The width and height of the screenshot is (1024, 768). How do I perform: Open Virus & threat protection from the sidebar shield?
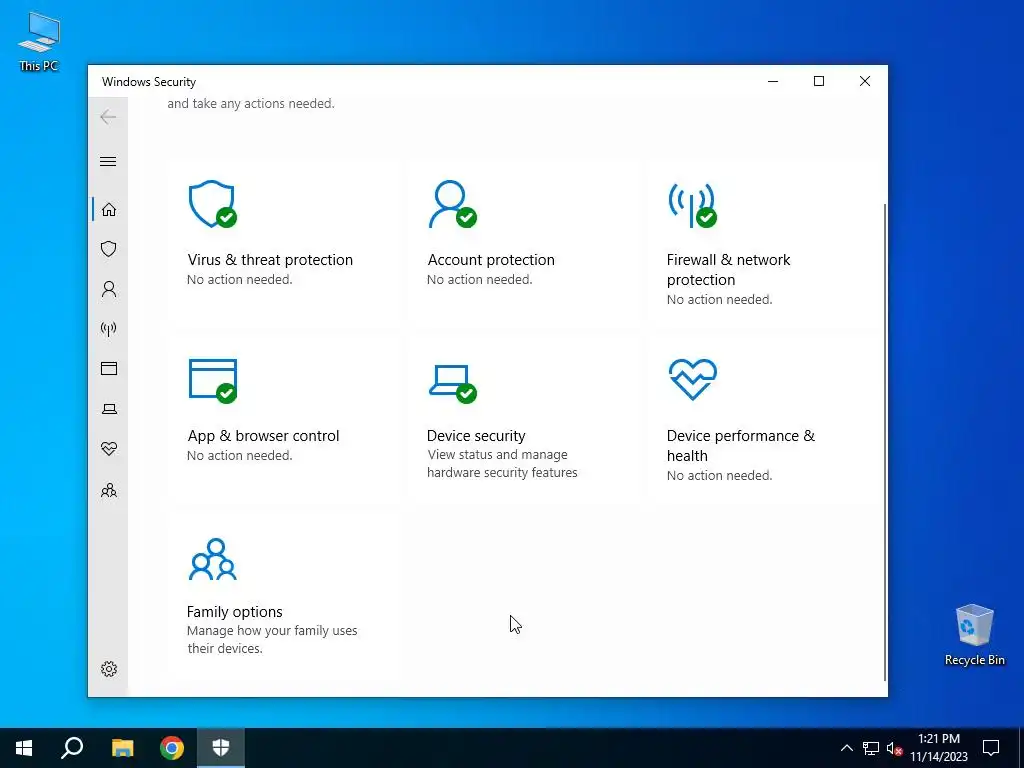tap(109, 249)
